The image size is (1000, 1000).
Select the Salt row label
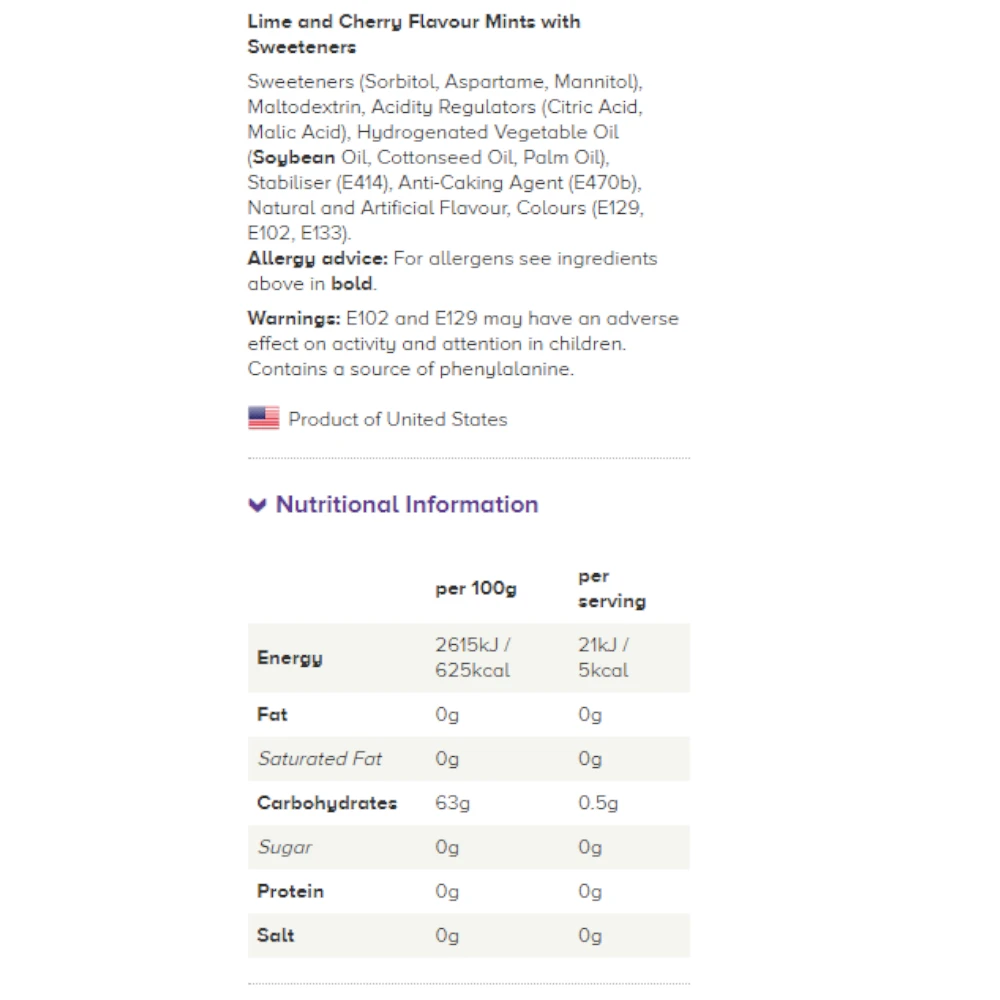(276, 934)
